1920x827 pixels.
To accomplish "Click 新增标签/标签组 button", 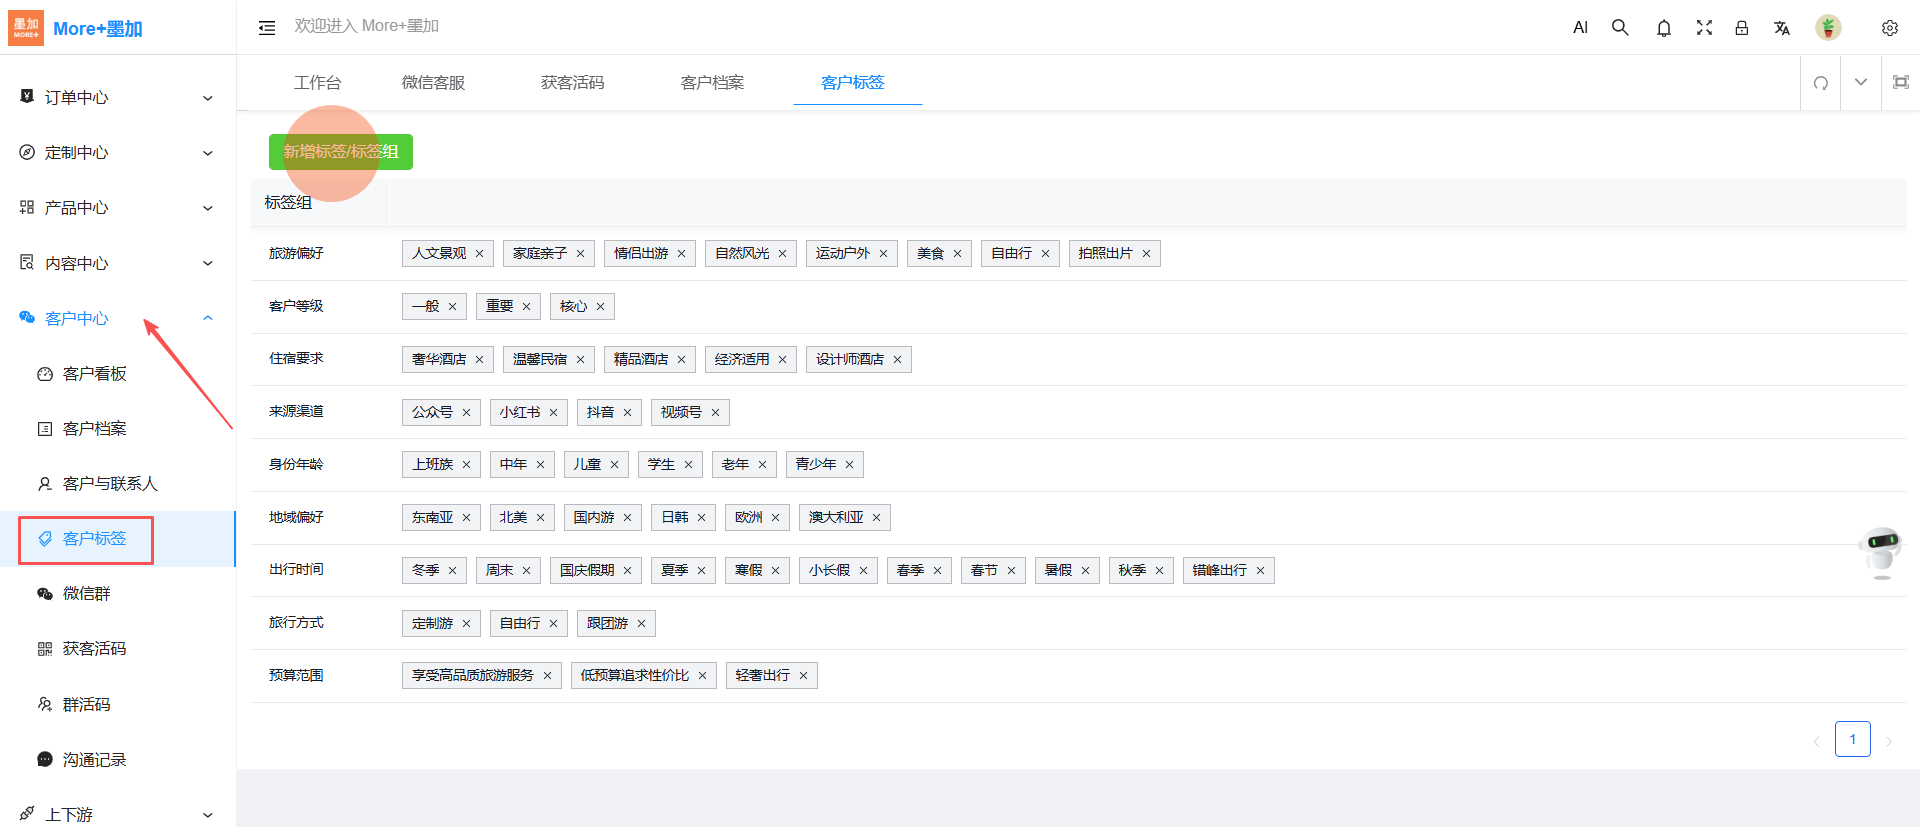I will click(341, 152).
